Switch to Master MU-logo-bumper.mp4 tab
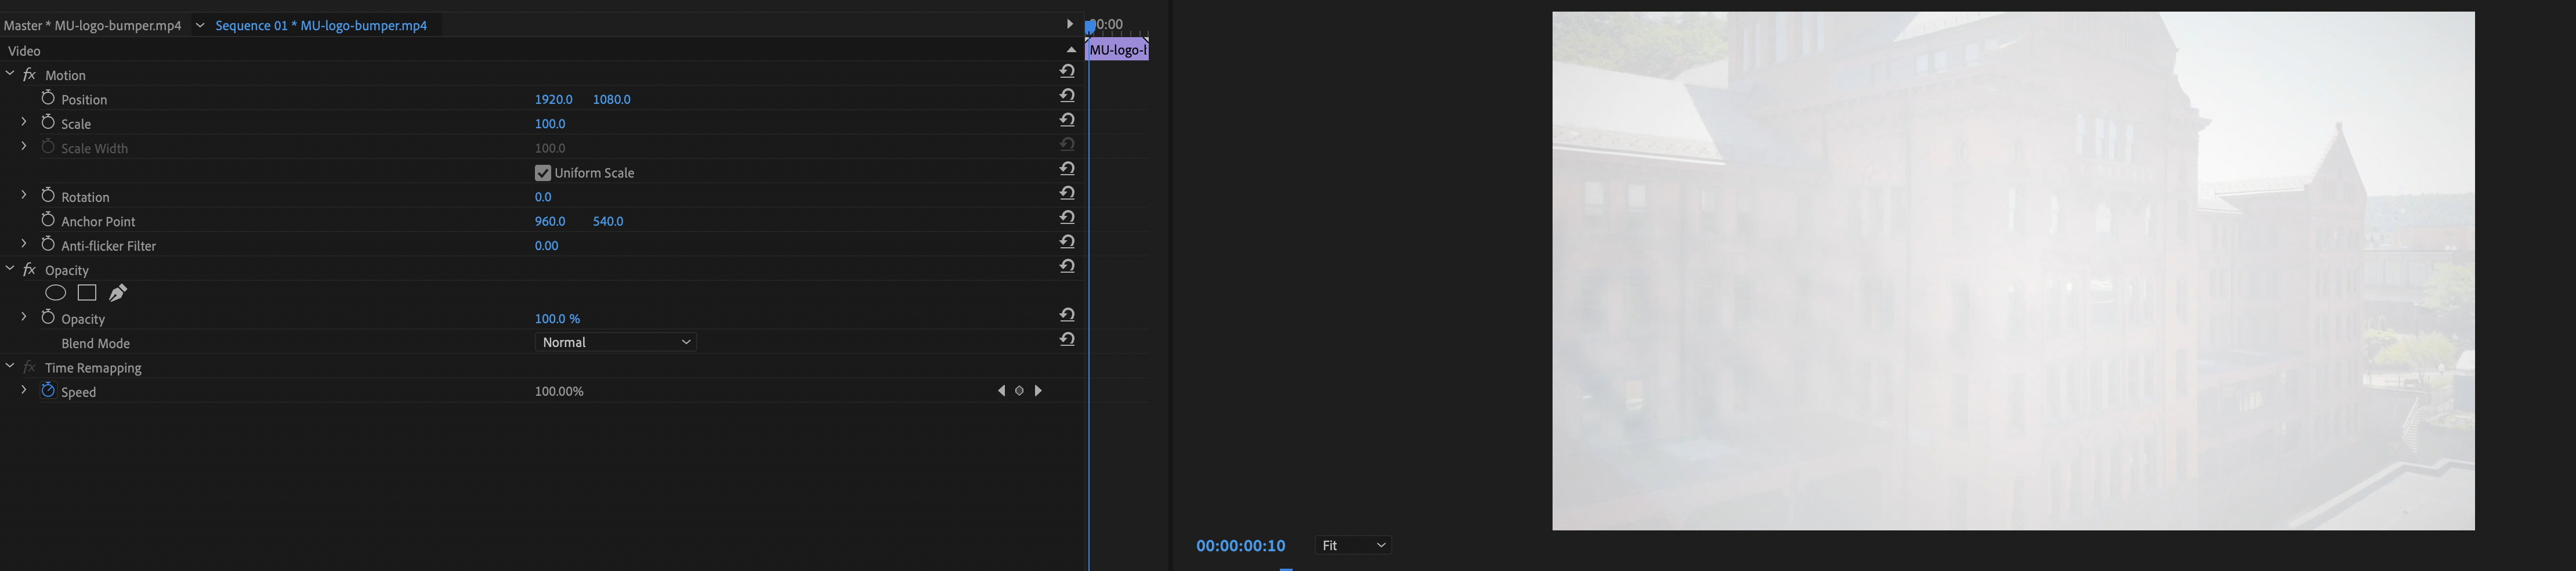2576x571 pixels. click(93, 25)
